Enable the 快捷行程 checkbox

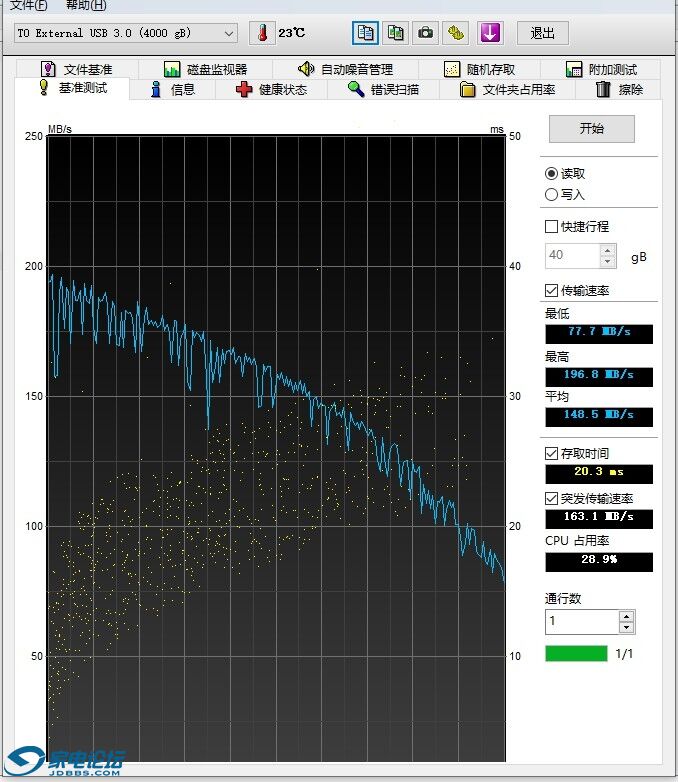551,226
